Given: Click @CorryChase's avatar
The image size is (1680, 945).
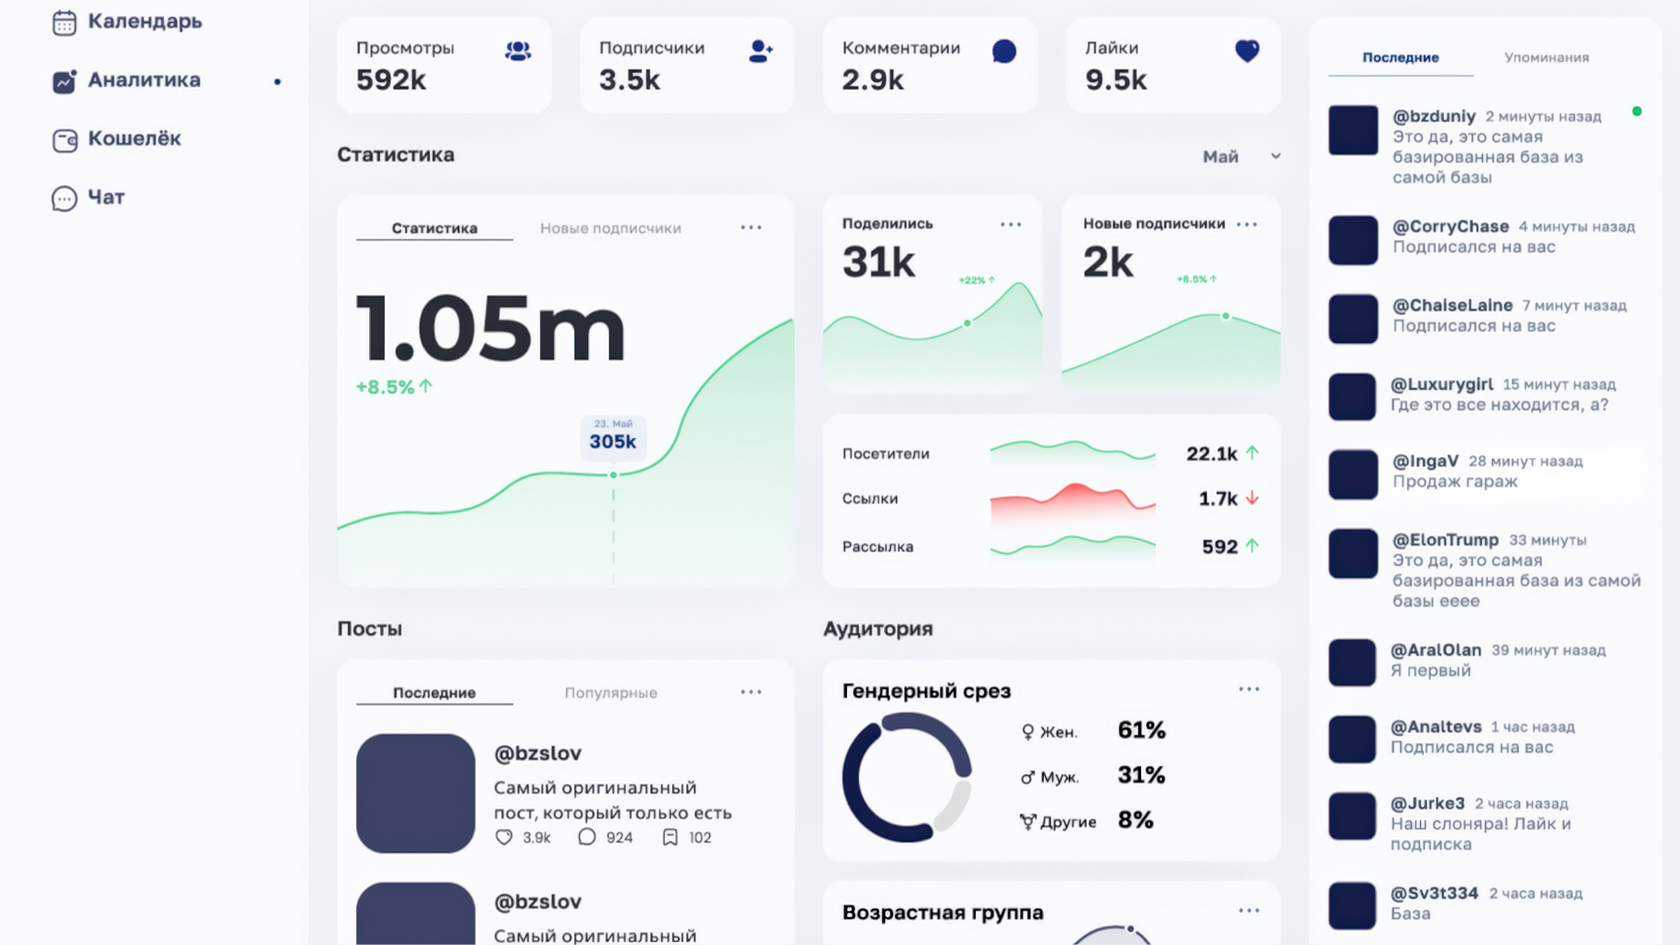Looking at the screenshot, I should [1353, 240].
